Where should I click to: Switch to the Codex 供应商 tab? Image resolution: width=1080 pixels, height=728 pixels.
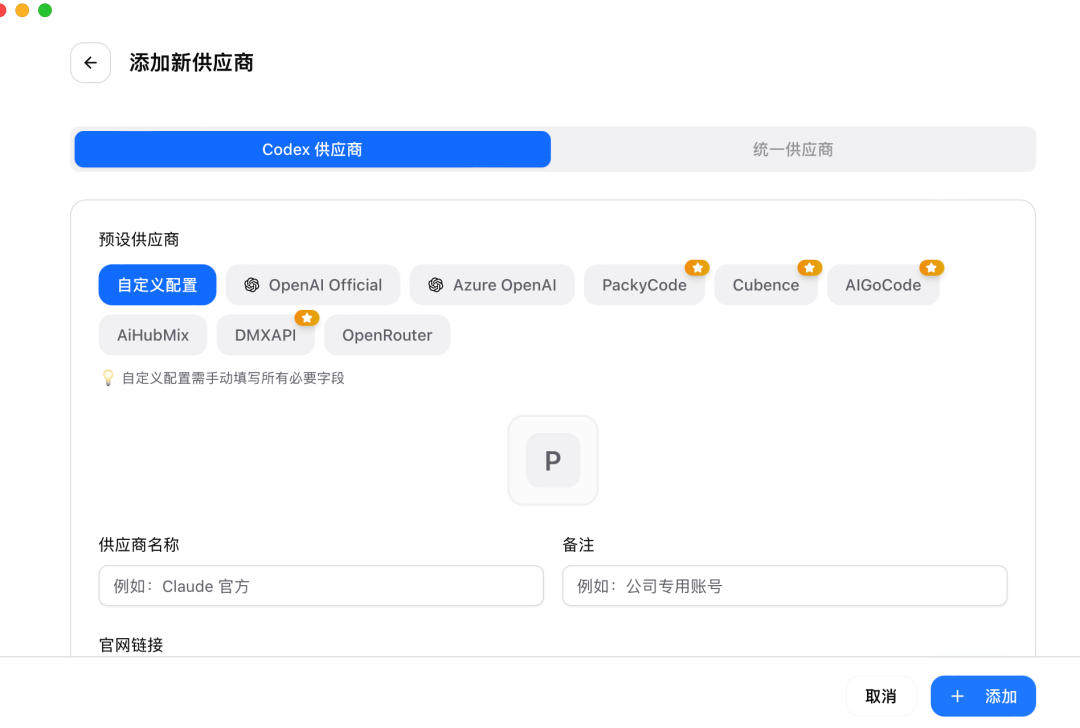coord(312,148)
